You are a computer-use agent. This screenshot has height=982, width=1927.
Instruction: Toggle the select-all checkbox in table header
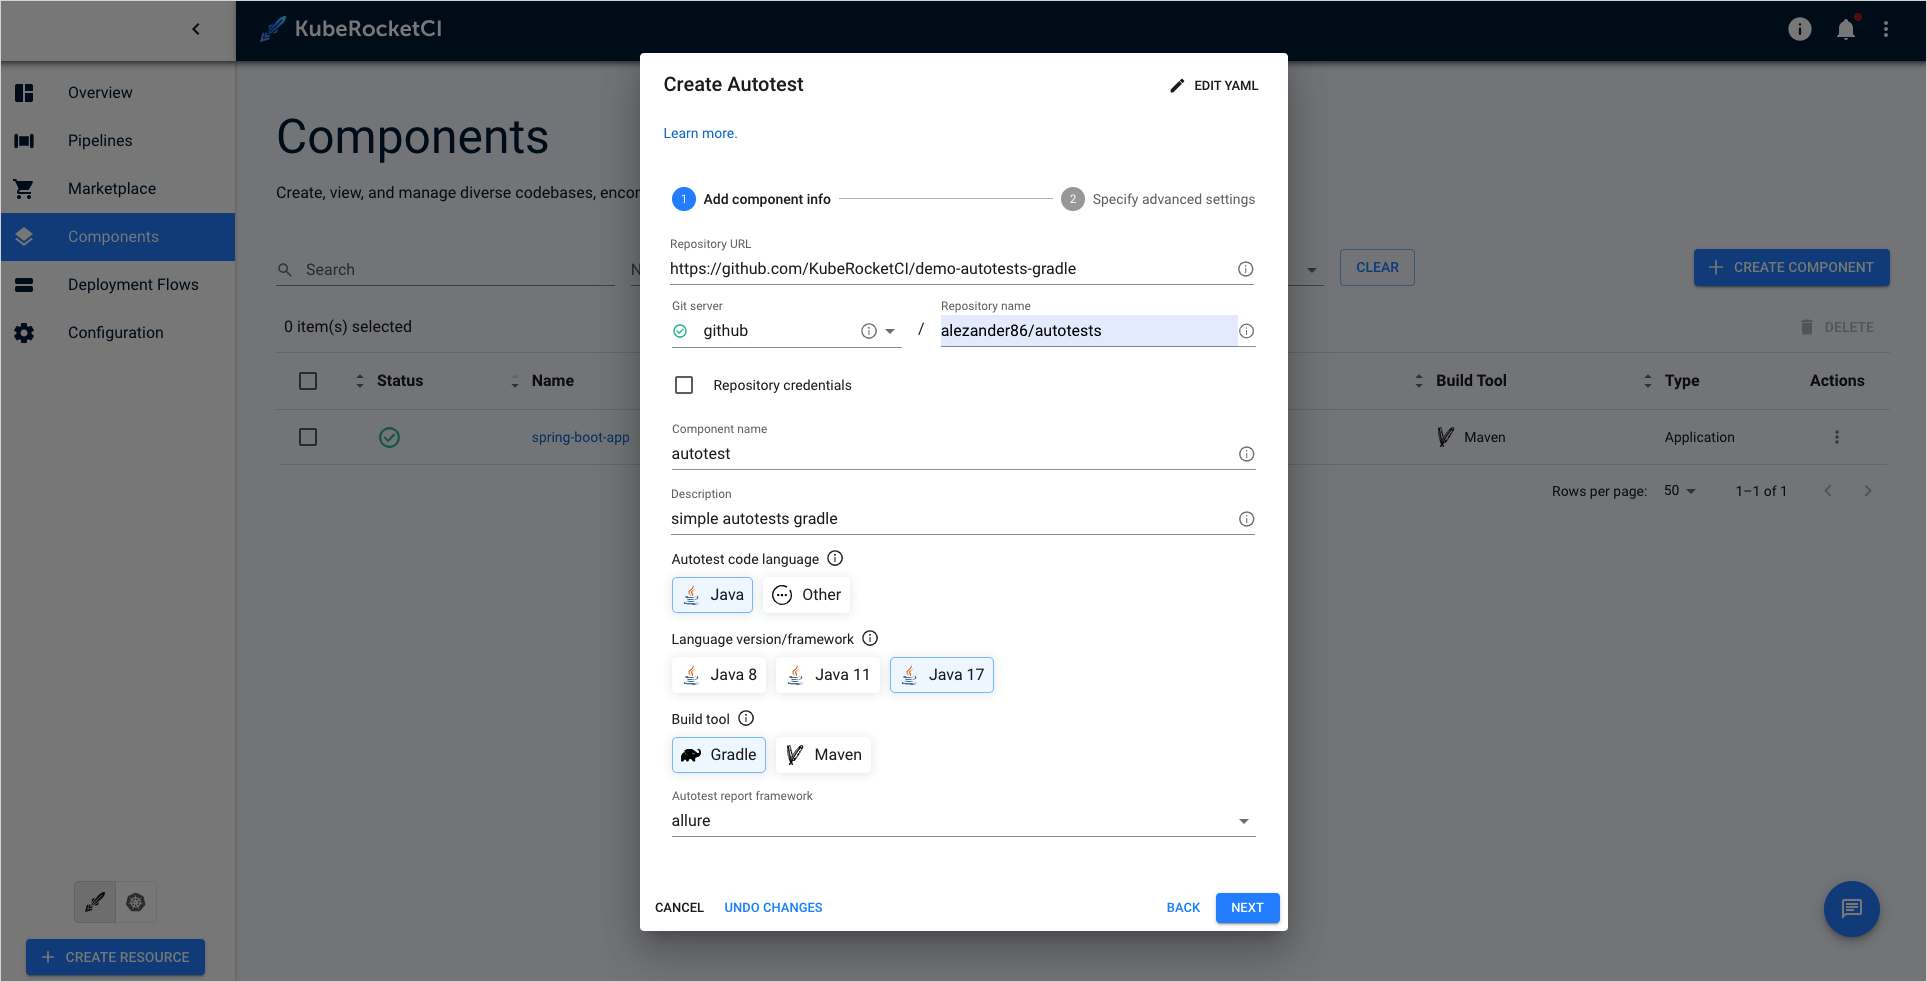pos(308,381)
